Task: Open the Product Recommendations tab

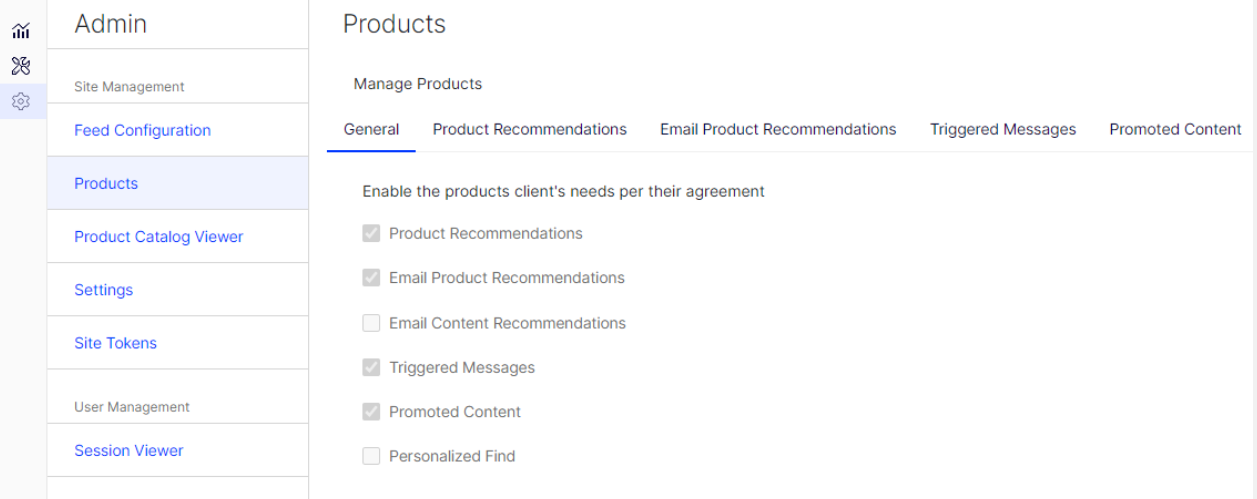Action: click(x=530, y=130)
